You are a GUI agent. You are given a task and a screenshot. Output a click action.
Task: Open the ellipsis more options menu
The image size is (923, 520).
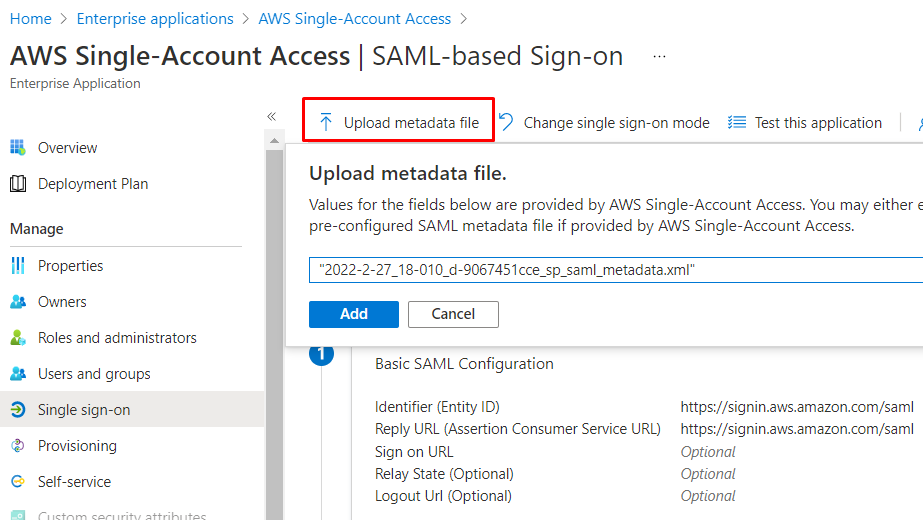pos(659,57)
